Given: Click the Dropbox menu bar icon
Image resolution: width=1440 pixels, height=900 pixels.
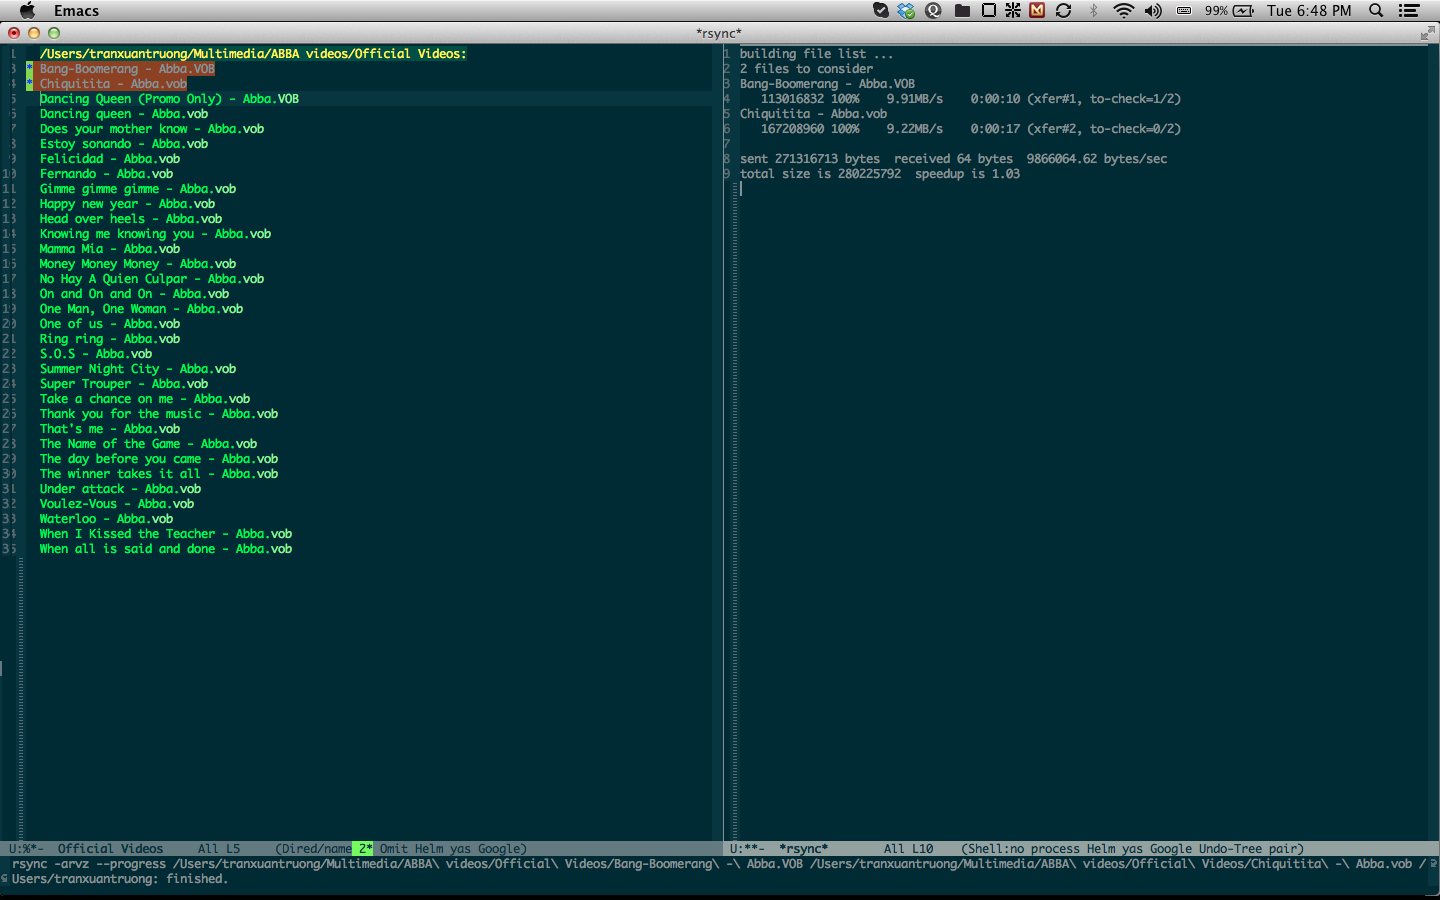Looking at the screenshot, I should (x=906, y=10).
